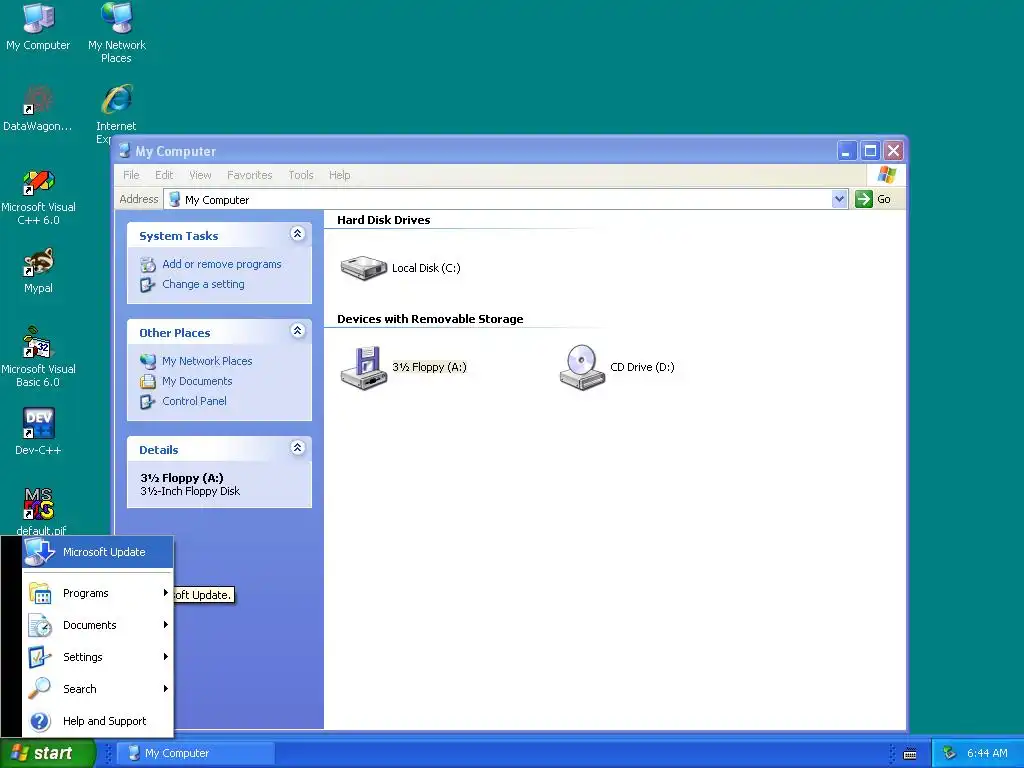Click the safely remove hardware tray icon
This screenshot has width=1024, height=768.
[950, 753]
